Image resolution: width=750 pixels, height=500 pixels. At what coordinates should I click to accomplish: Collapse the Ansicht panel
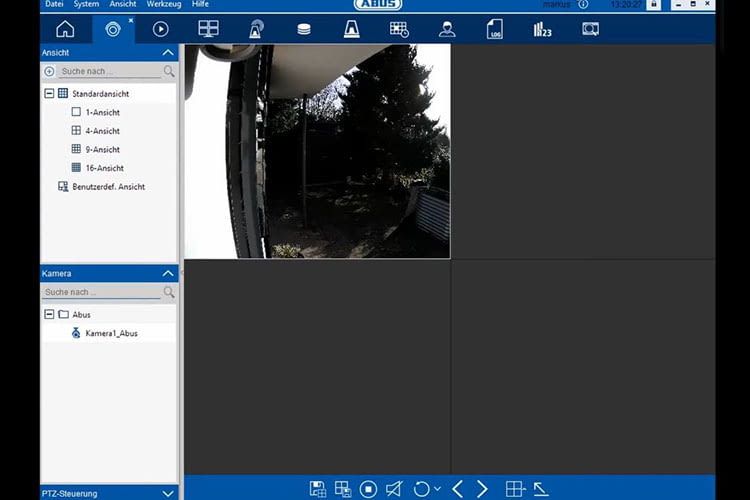167,52
